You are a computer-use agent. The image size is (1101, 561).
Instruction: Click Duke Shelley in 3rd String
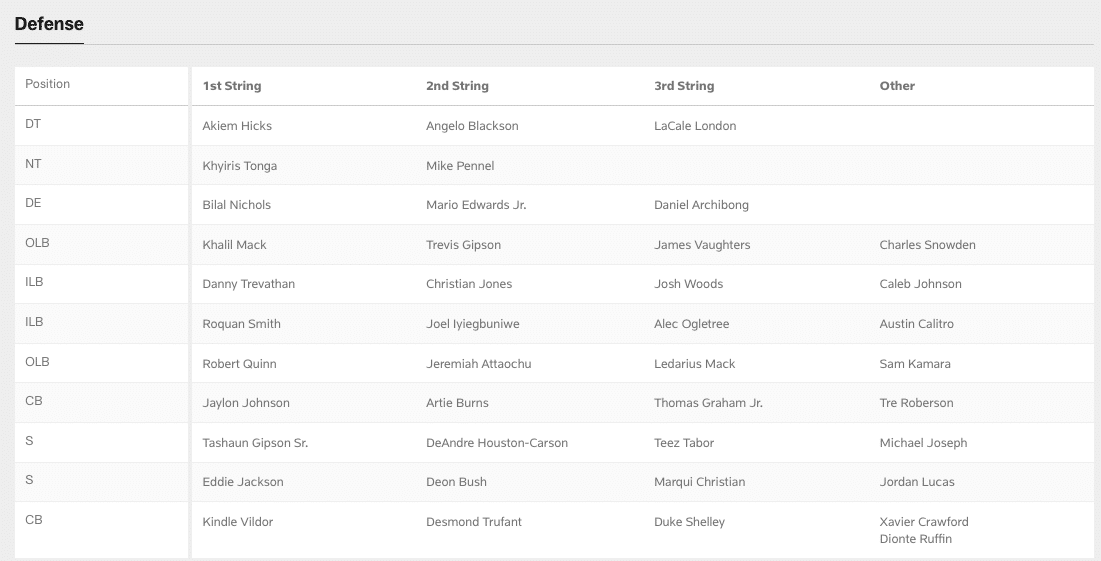coord(689,522)
